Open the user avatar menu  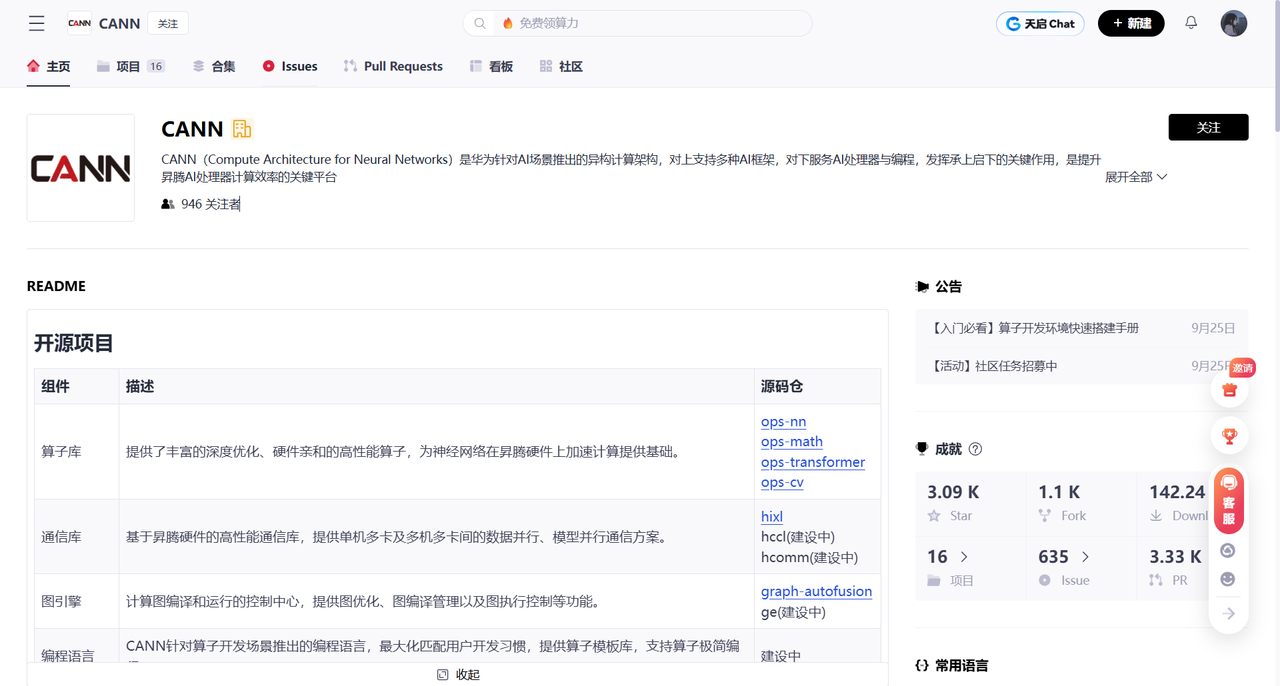pyautogui.click(x=1234, y=23)
